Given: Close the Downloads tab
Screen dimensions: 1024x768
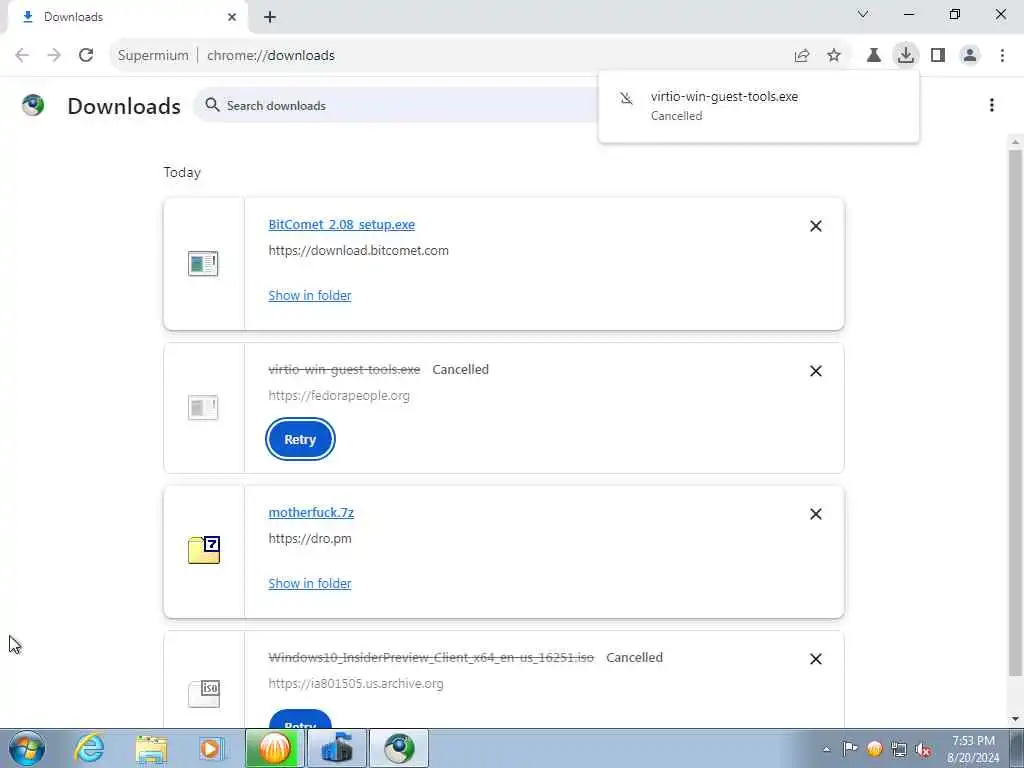Looking at the screenshot, I should click(x=232, y=17).
